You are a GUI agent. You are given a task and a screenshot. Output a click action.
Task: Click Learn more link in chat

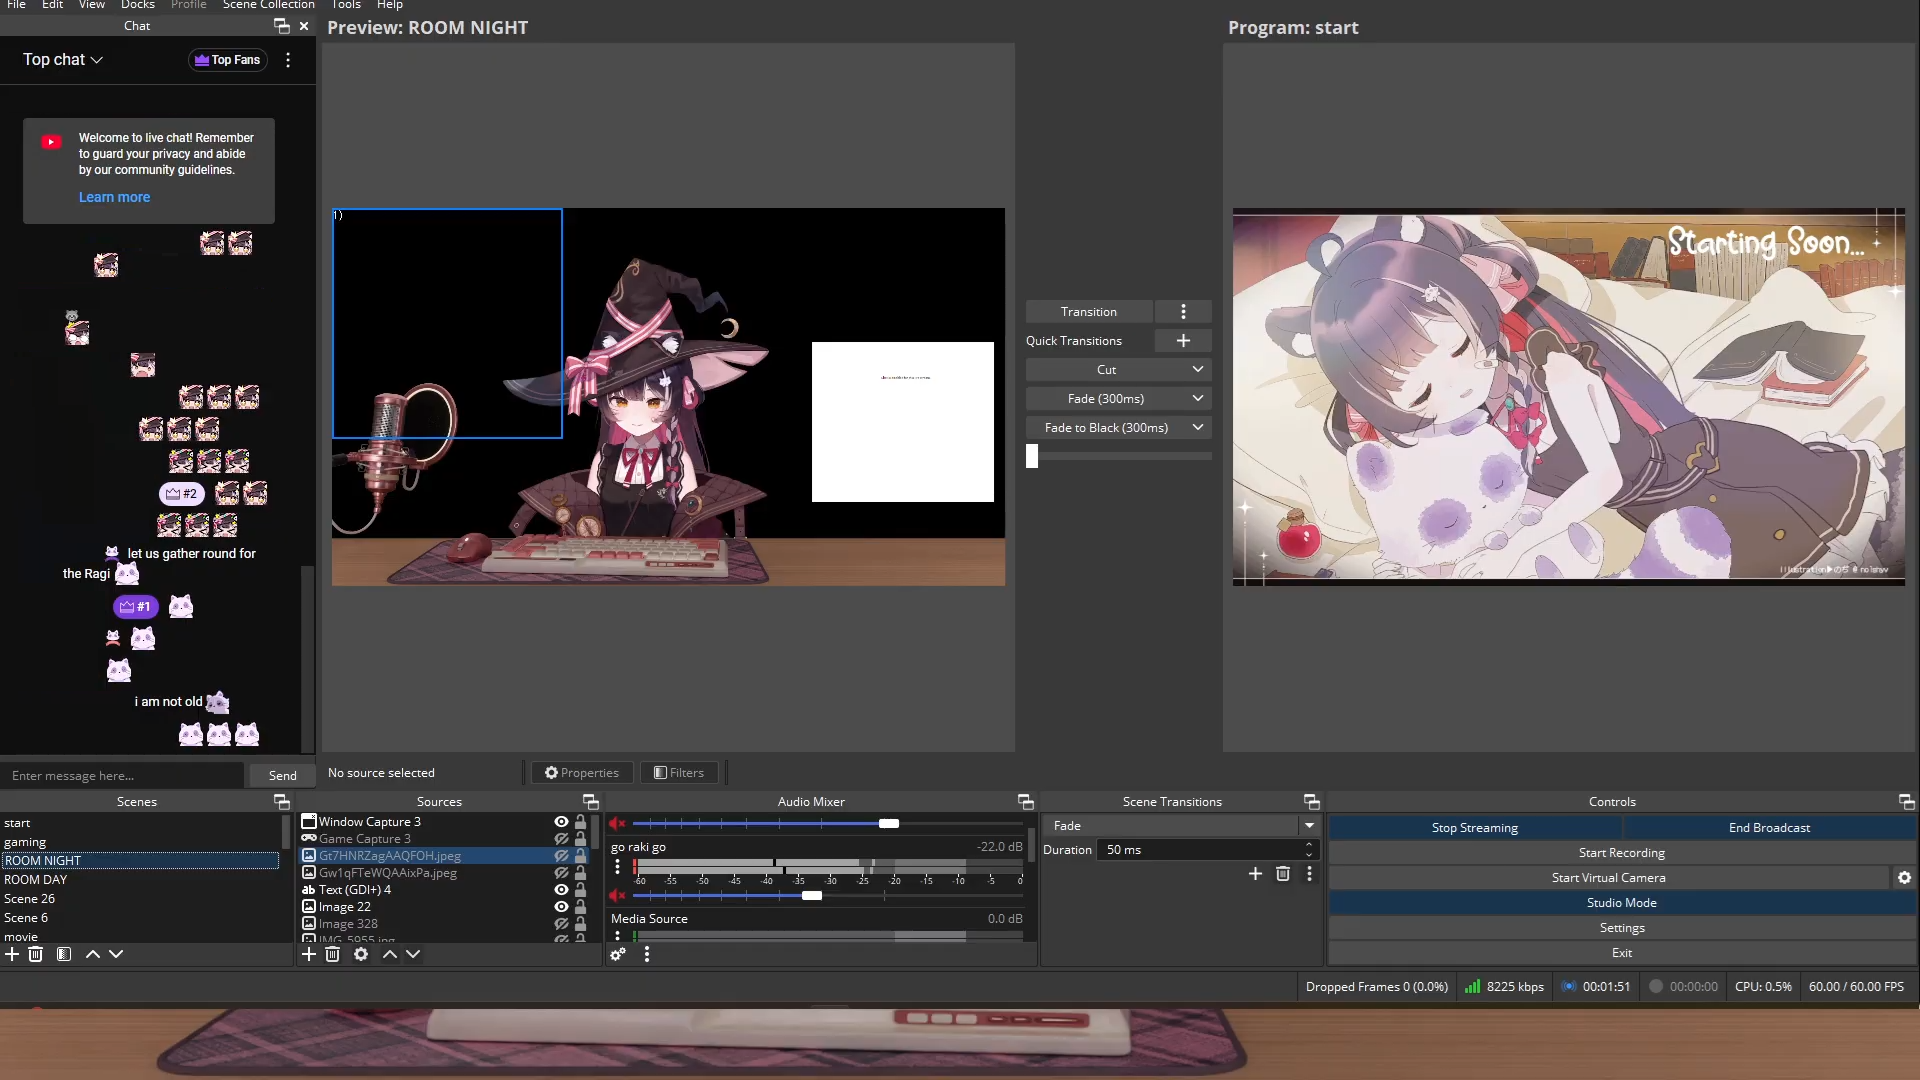click(x=114, y=198)
